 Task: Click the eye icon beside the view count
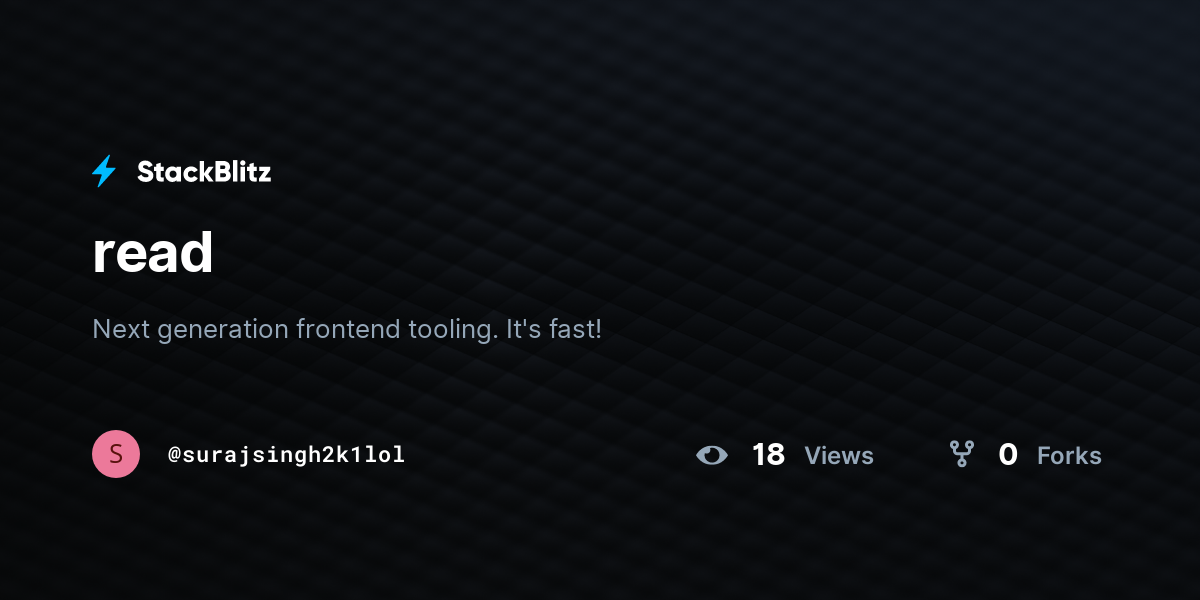(x=712, y=455)
